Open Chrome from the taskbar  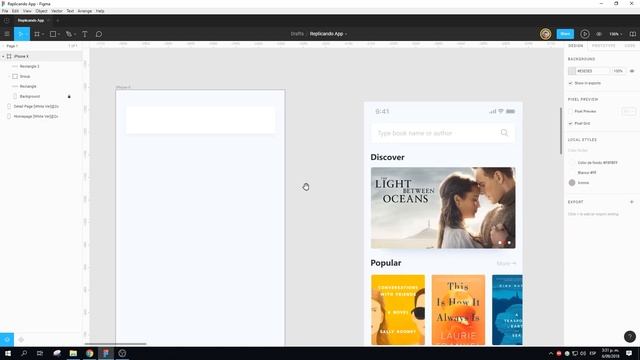point(89,353)
